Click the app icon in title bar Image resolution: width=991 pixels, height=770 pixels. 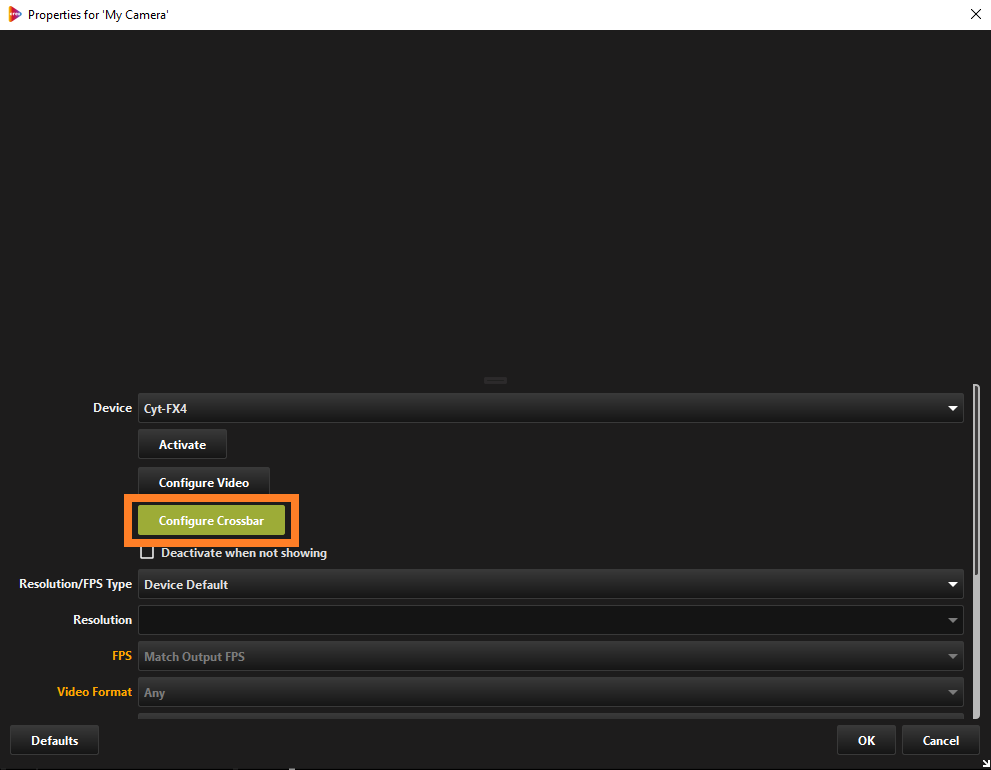15,15
